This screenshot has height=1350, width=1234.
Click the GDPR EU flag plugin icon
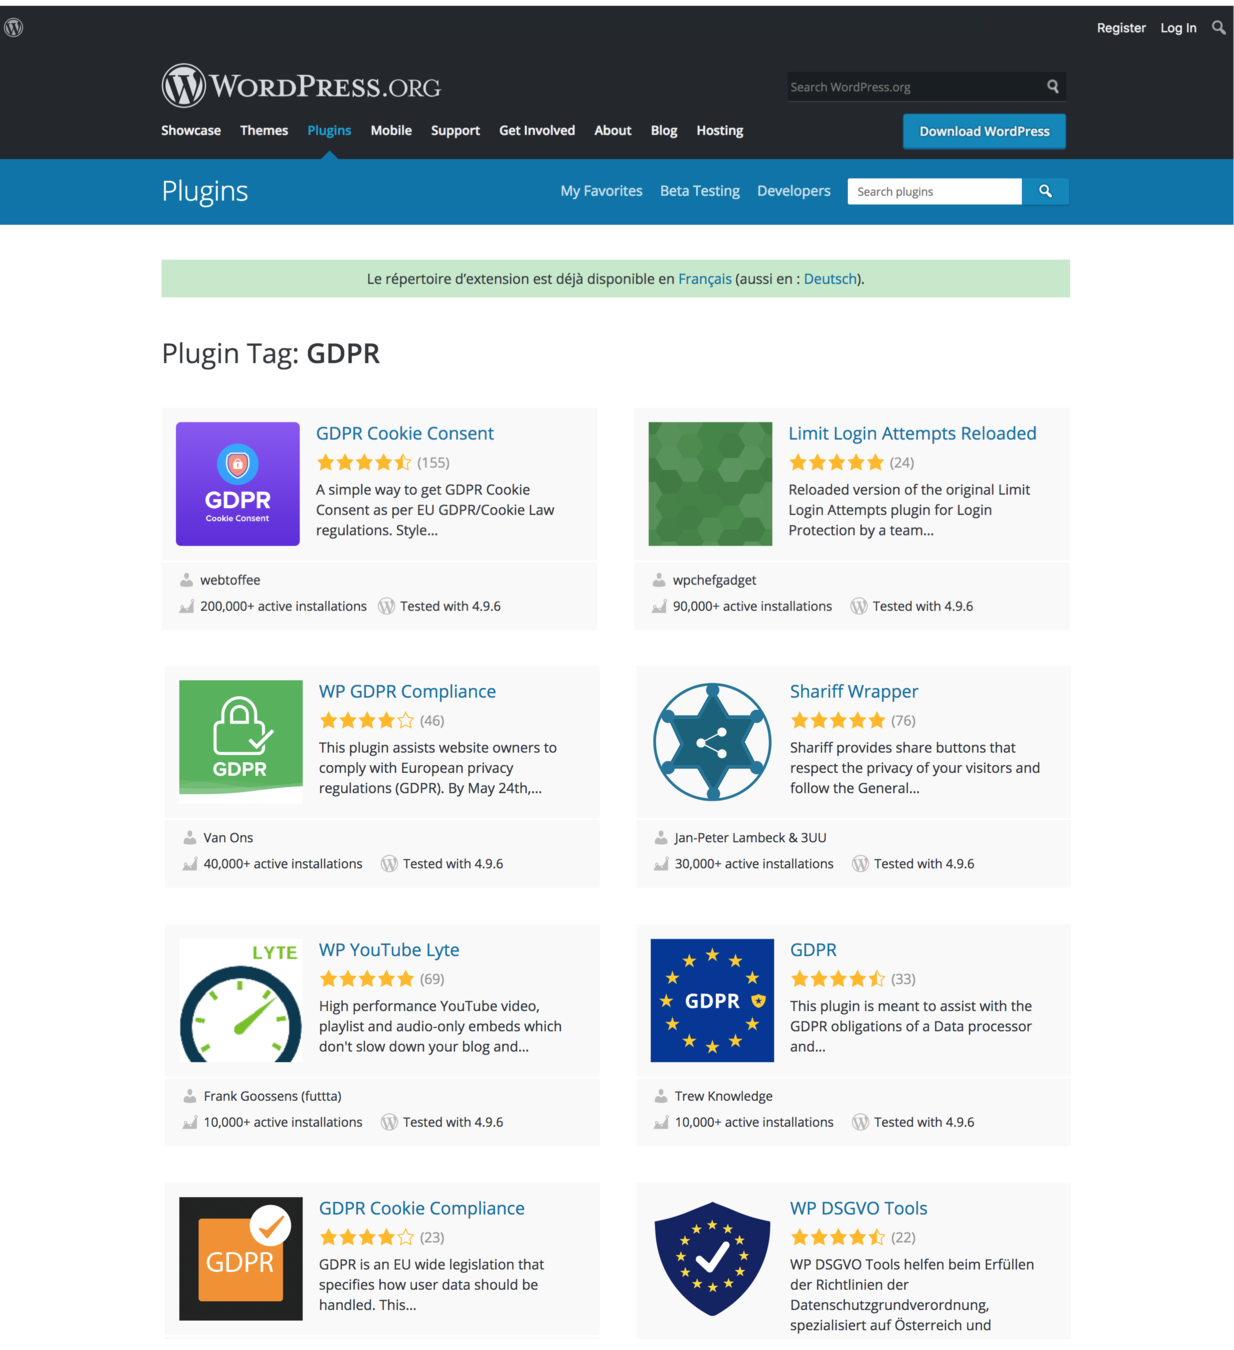712,1000
